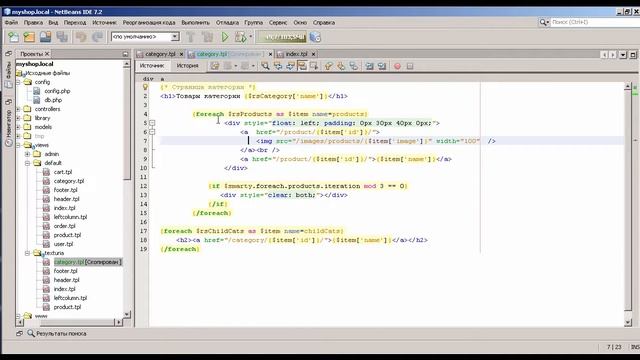Image resolution: width=640 pixels, height=360 pixels.
Task: Select leftcolumn.tpl under texturia folder
Action: coord(70,298)
